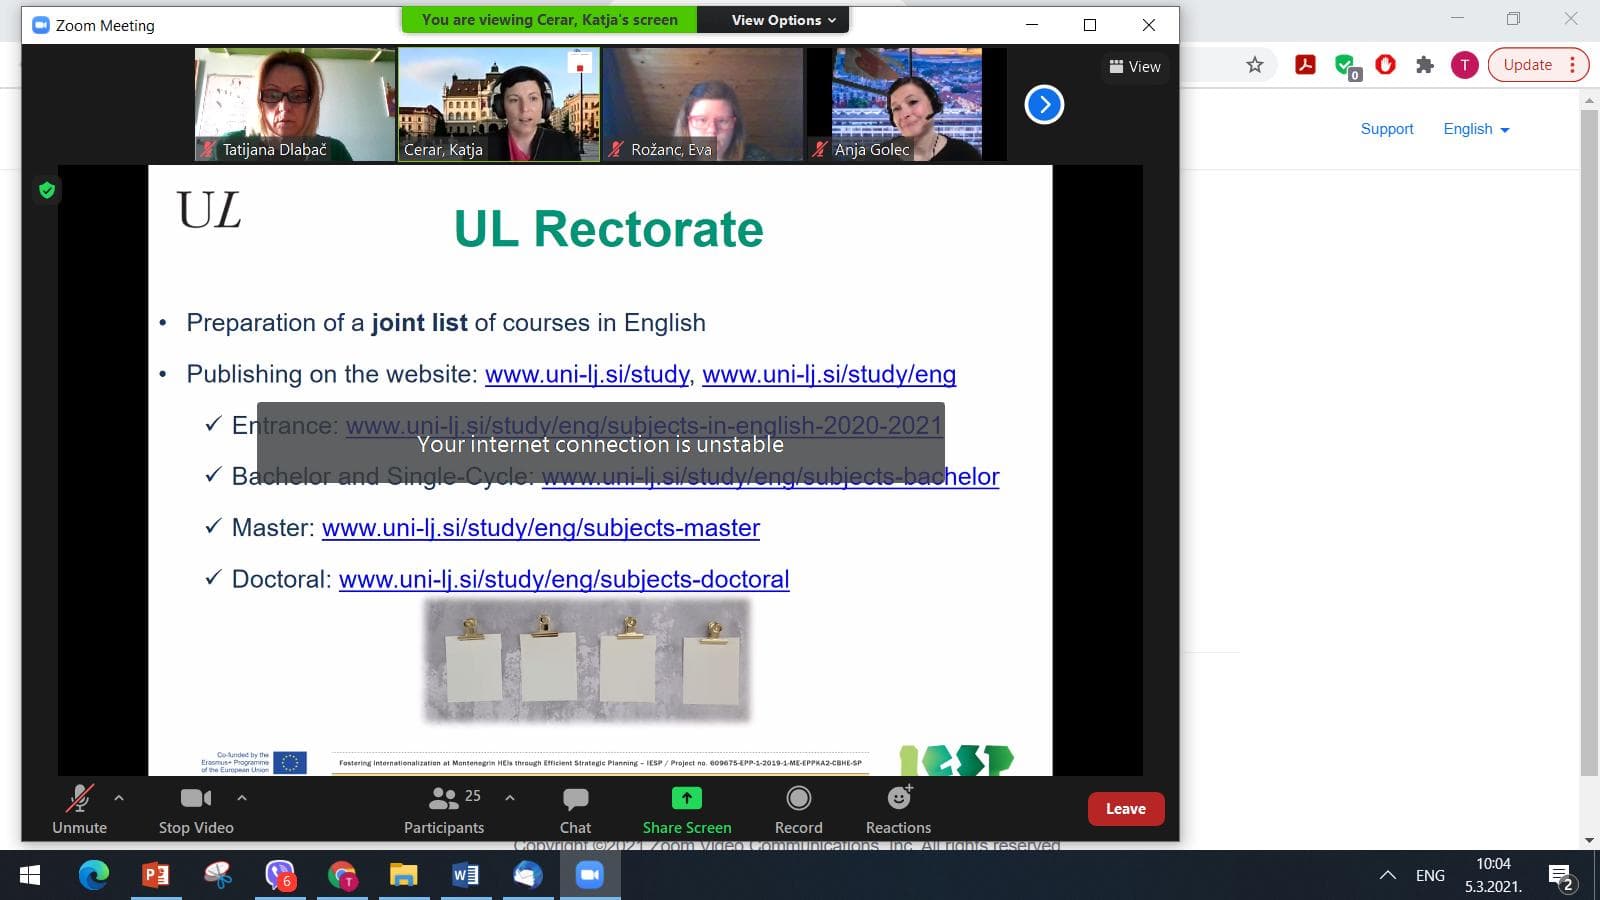Select Tatijana Dlabač video thumbnail
Viewport: 1600px width, 900px height.
coord(295,104)
